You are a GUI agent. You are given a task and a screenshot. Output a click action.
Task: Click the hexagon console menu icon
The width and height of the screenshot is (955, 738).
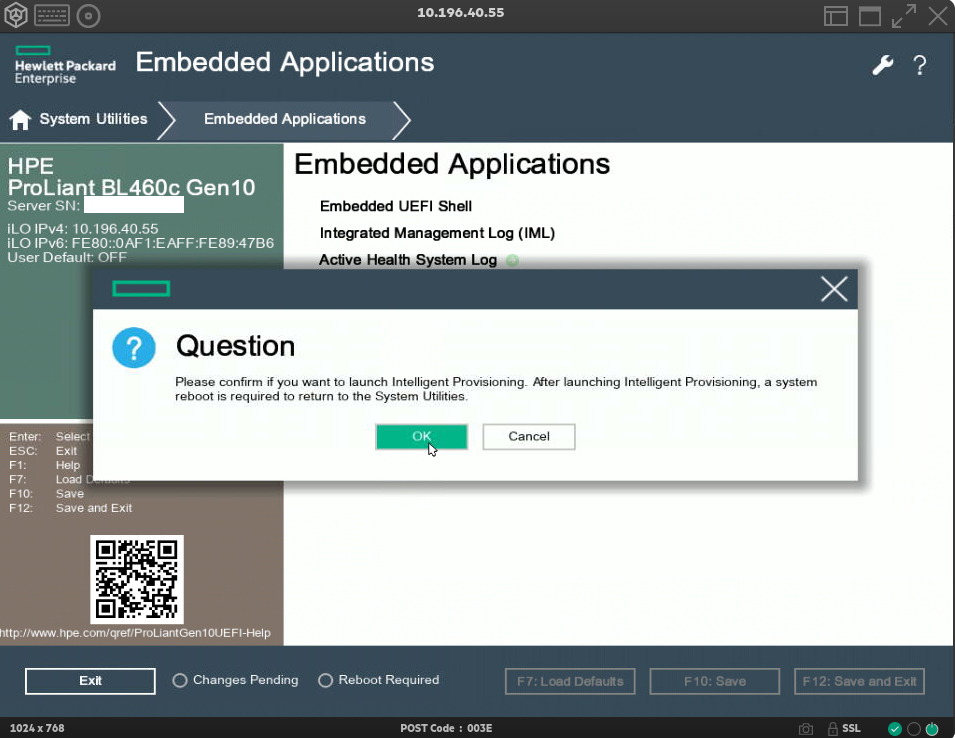(x=16, y=15)
